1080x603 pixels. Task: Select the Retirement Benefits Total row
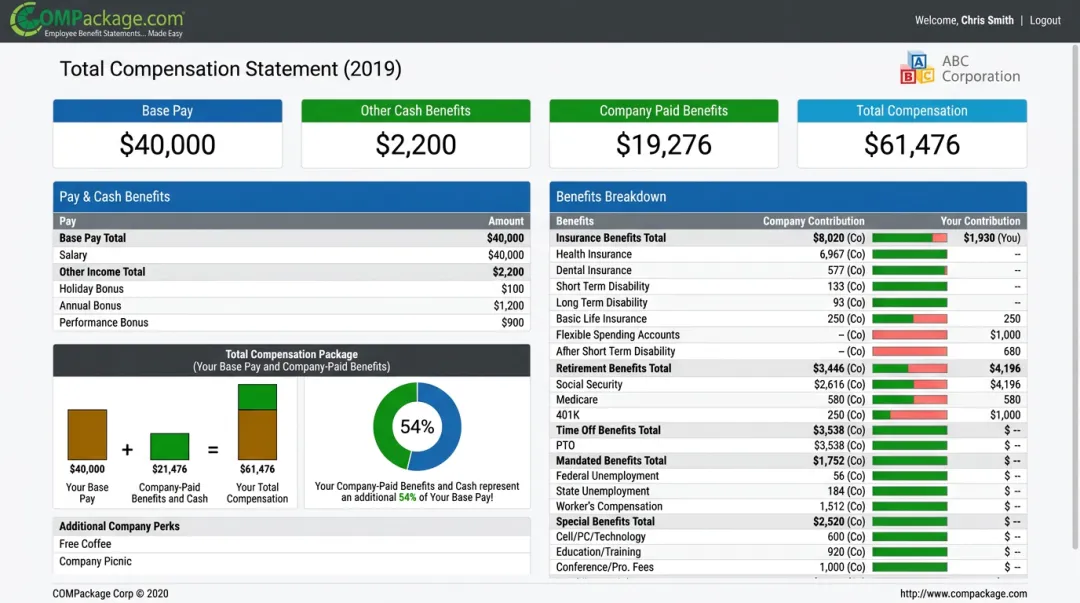pos(788,368)
